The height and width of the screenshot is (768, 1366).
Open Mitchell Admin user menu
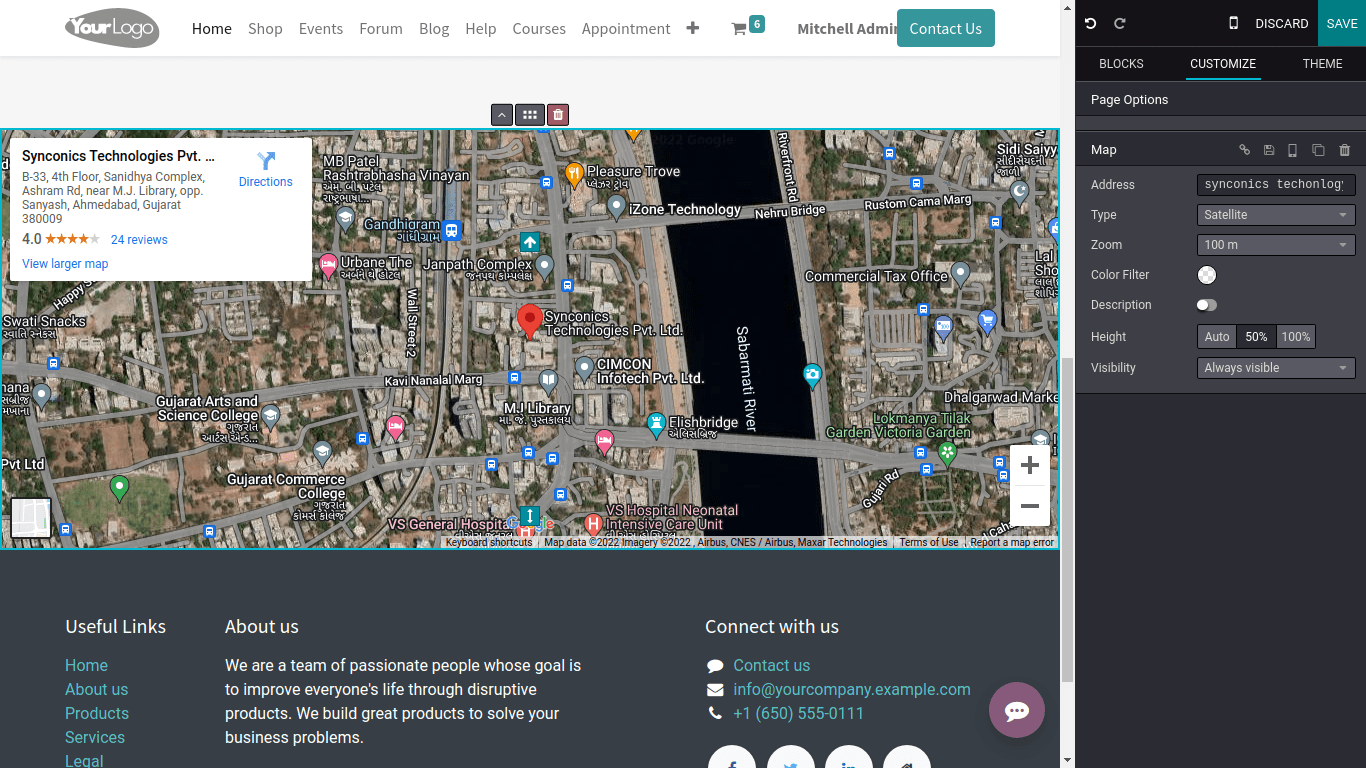[x=846, y=29]
